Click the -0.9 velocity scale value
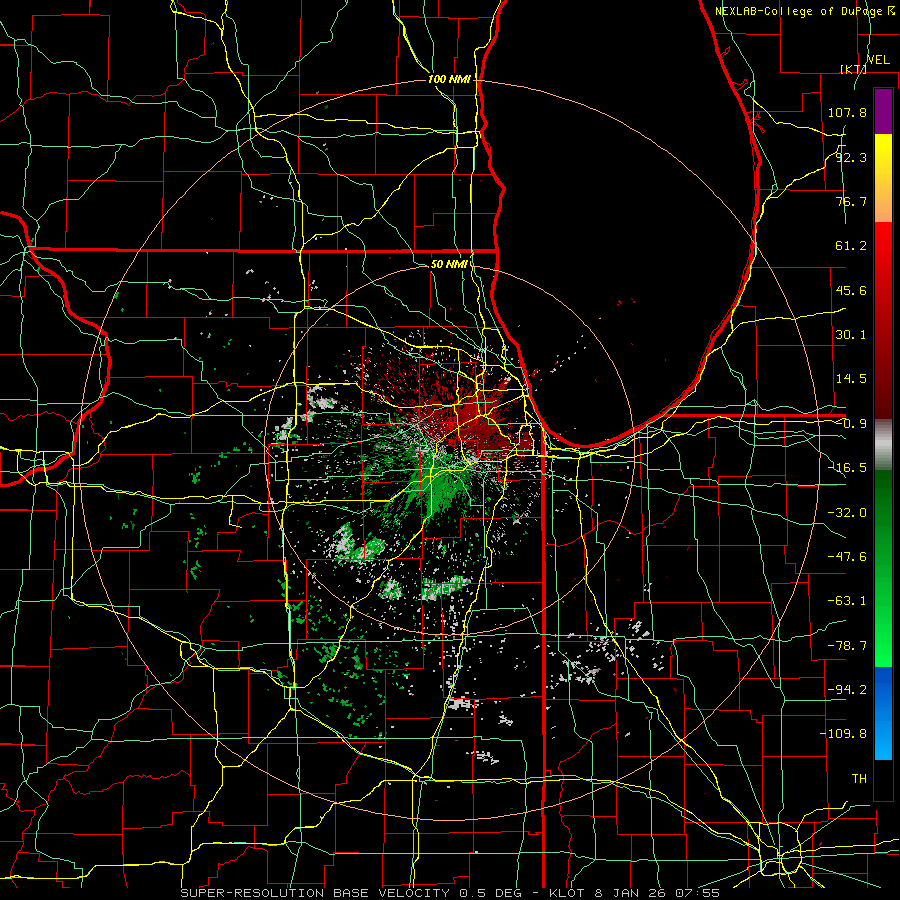Image resolution: width=900 pixels, height=900 pixels. pos(851,424)
